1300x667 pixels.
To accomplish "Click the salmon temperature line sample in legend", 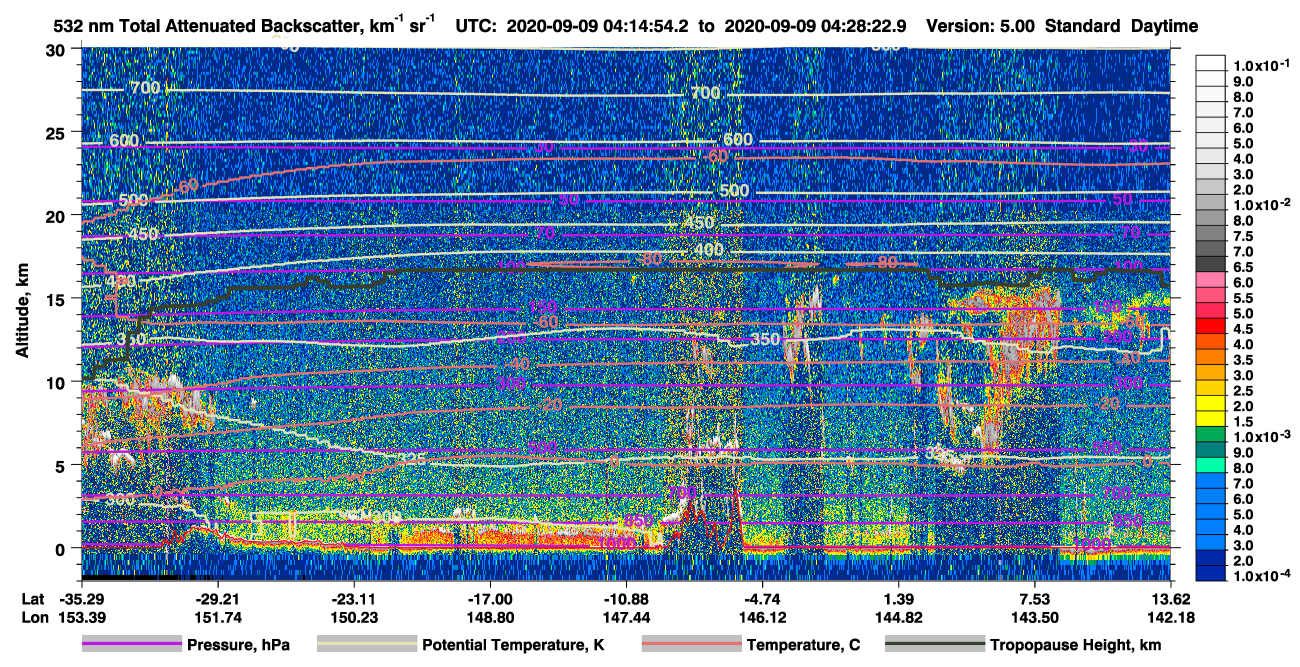I will point(692,645).
